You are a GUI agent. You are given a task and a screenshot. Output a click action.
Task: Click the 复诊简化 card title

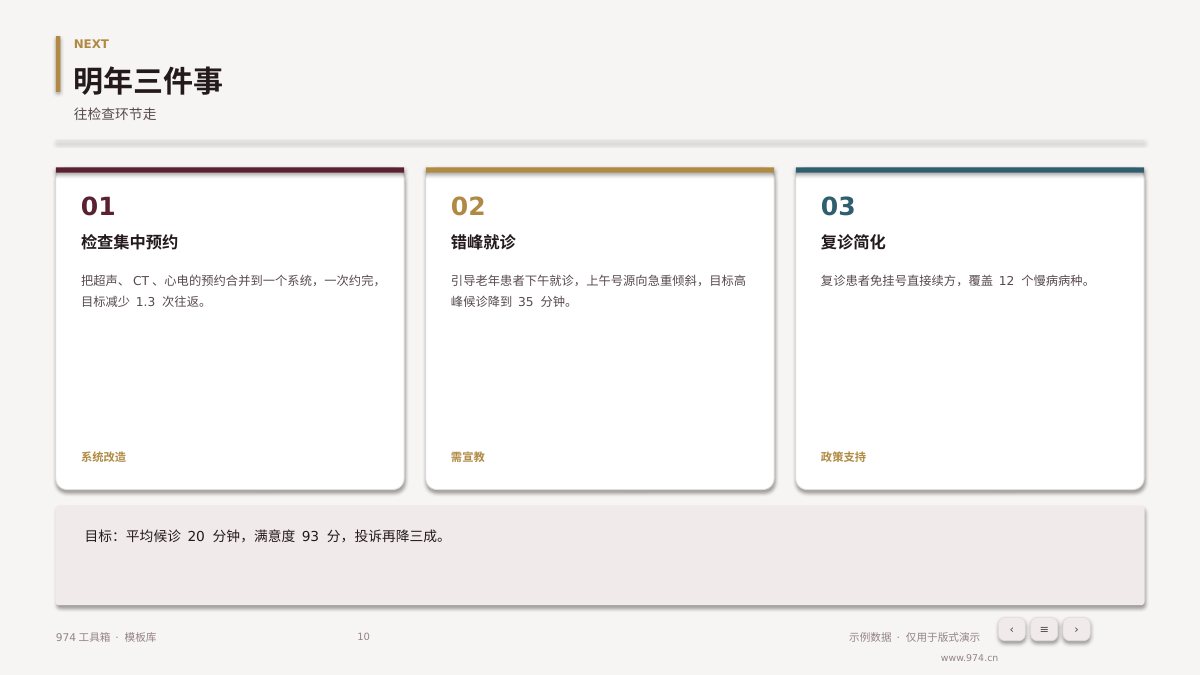[853, 242]
